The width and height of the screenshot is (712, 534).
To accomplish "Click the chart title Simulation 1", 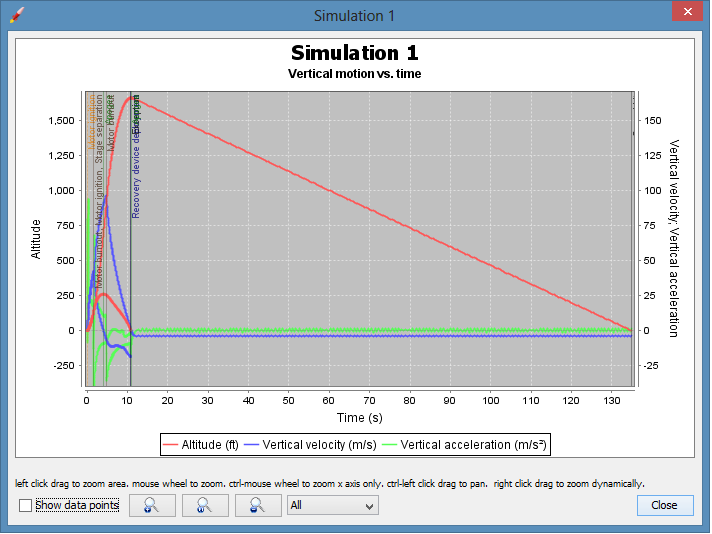I will (355, 53).
